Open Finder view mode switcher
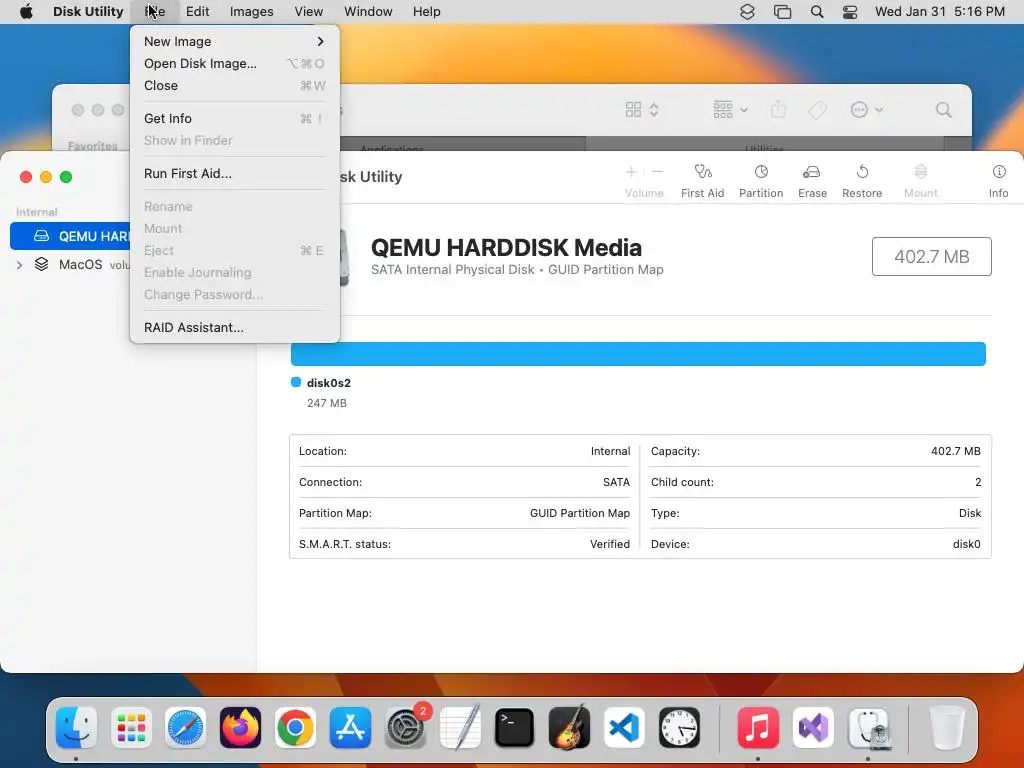 coord(643,110)
